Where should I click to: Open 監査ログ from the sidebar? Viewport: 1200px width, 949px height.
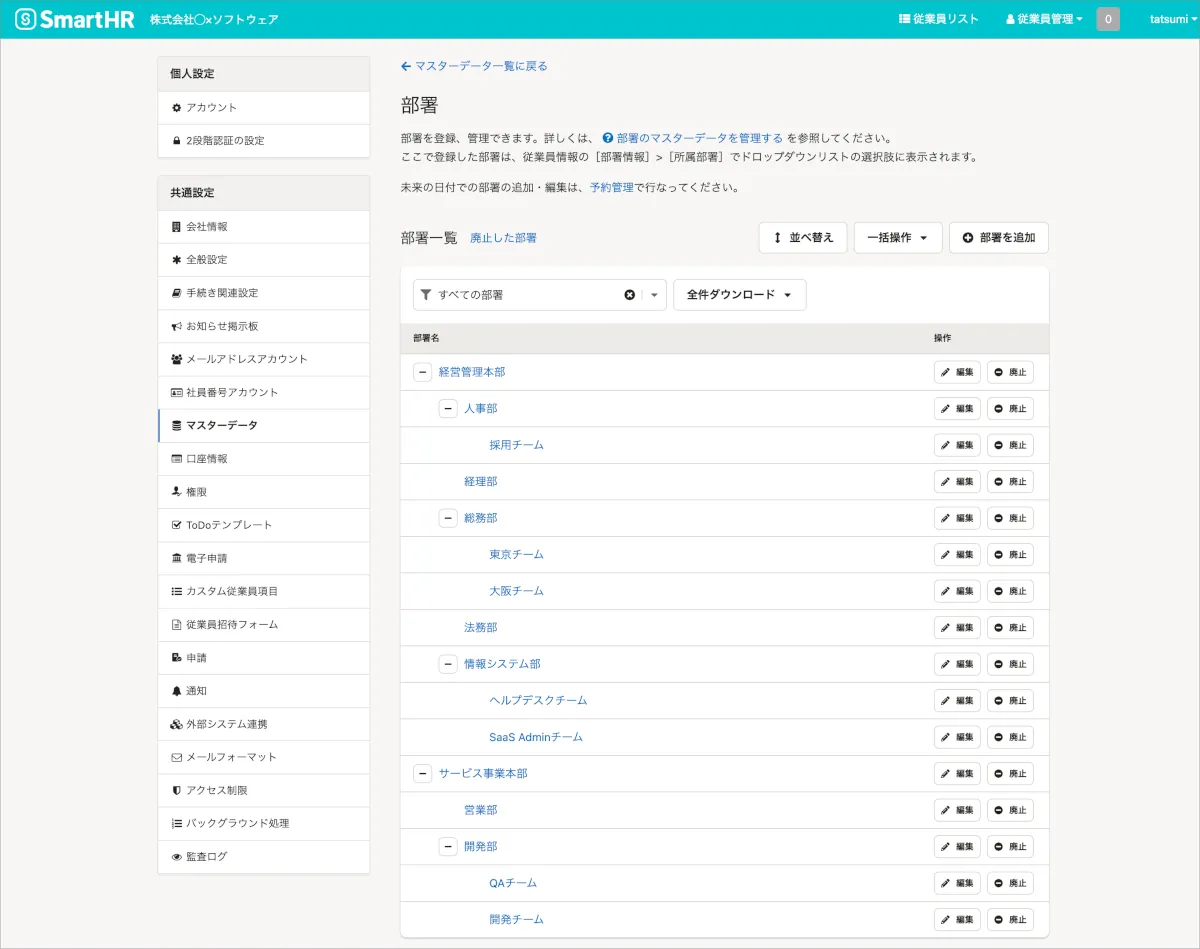pyautogui.click(x=206, y=857)
